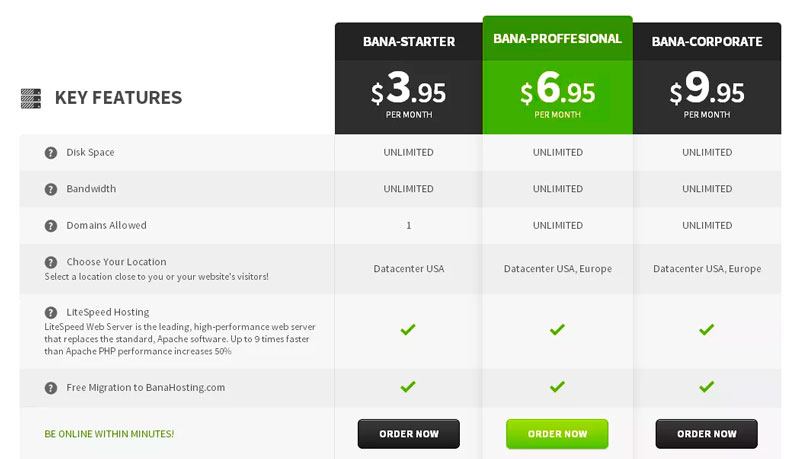Screen dimensions: 800x459
Task: Select the BANA-STARTER plan header
Action: coord(409,42)
